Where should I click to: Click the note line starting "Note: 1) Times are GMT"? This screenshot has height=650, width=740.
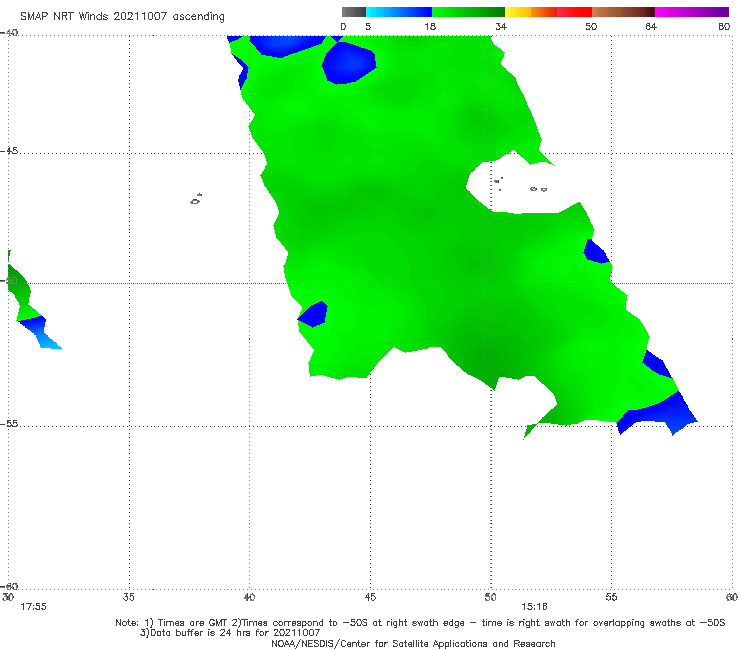[420, 623]
